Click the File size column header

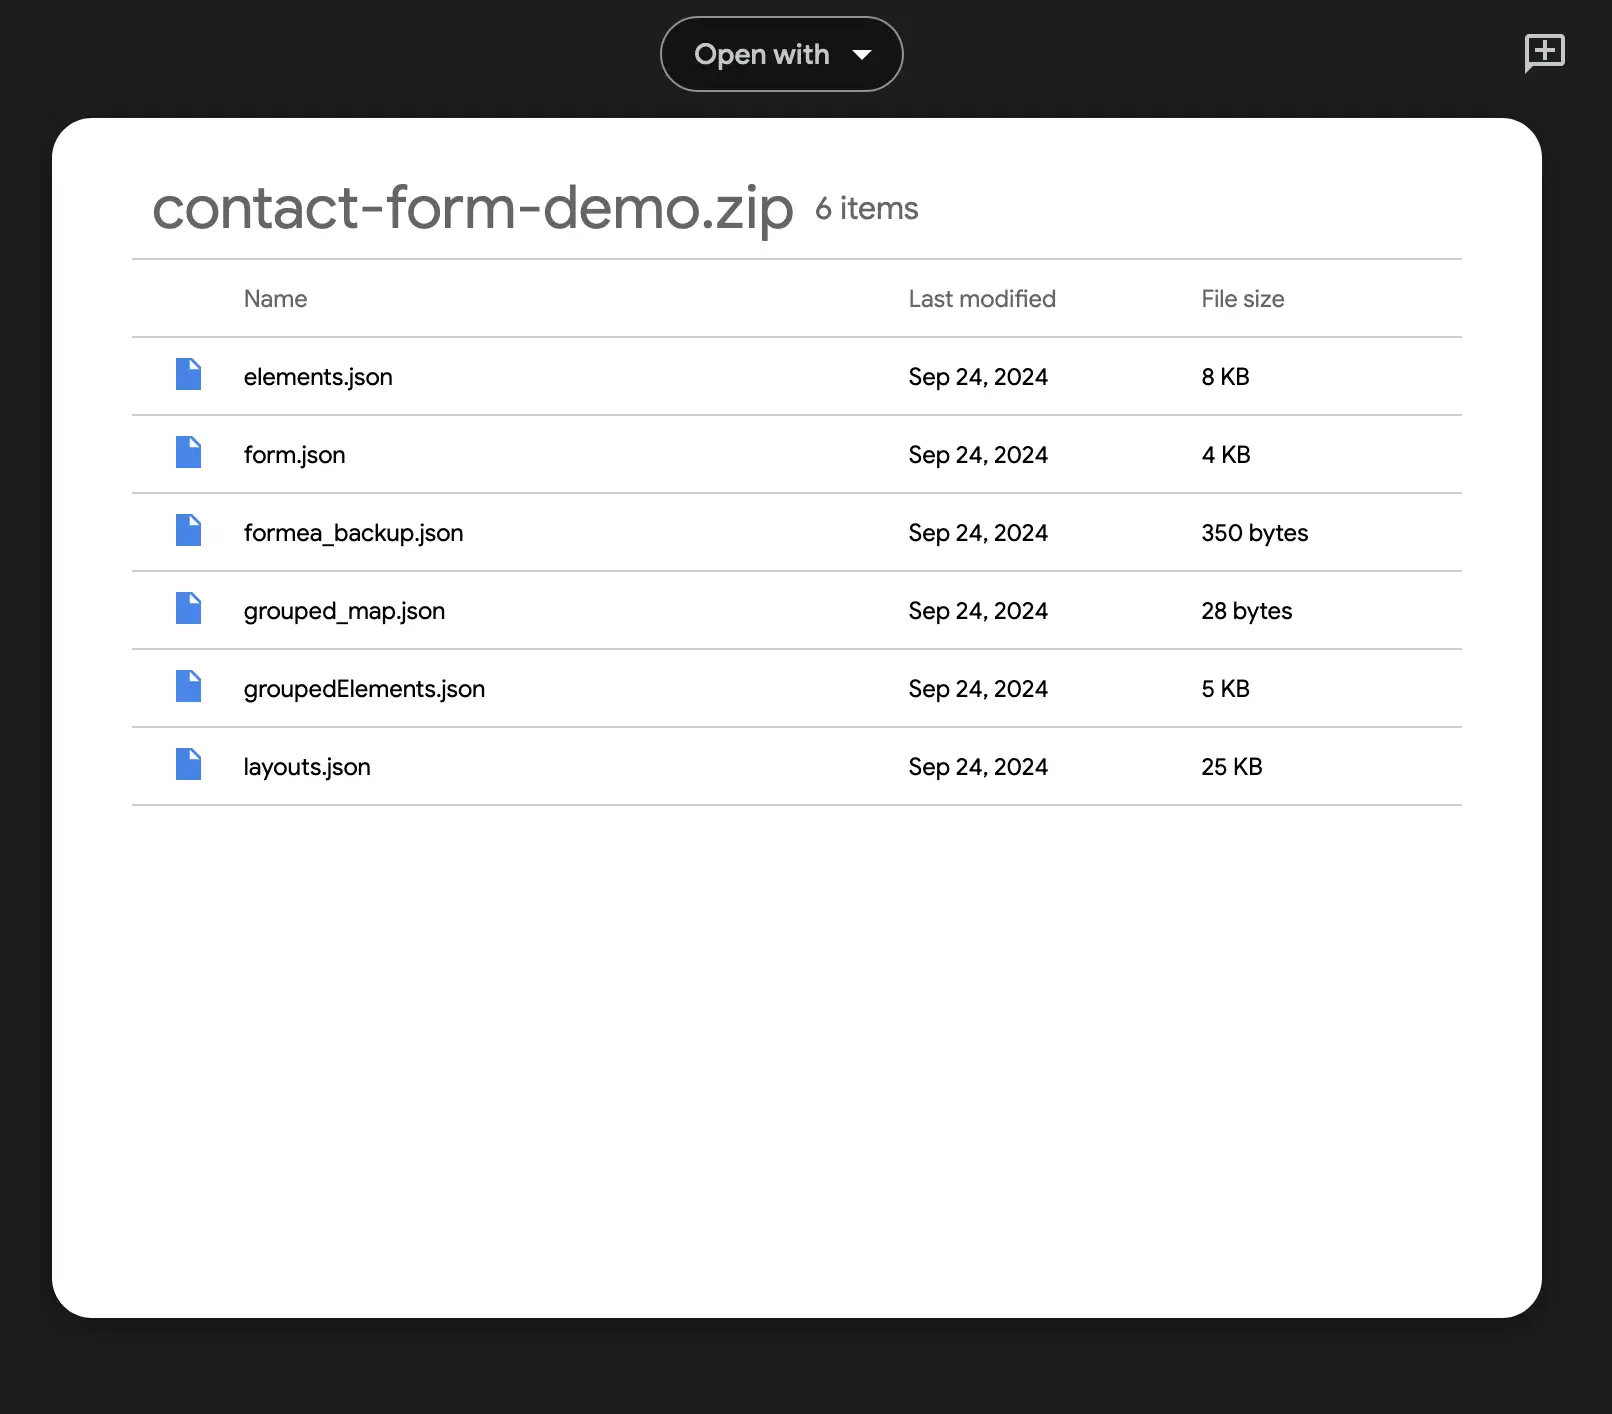tap(1243, 299)
